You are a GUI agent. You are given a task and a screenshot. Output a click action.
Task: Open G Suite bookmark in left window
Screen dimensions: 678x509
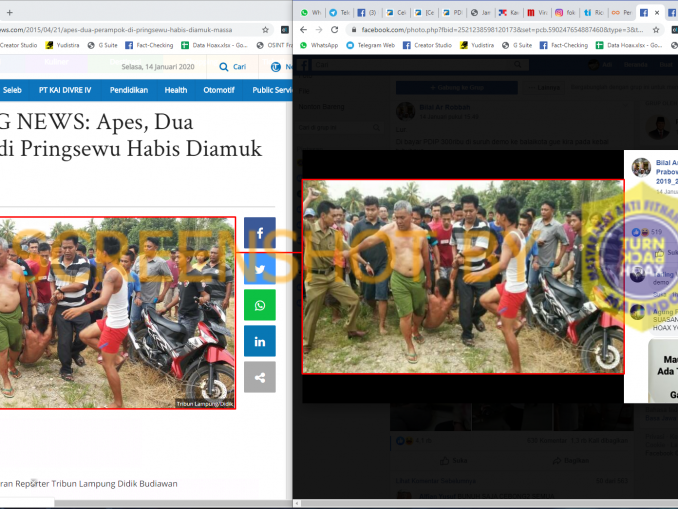tap(102, 45)
